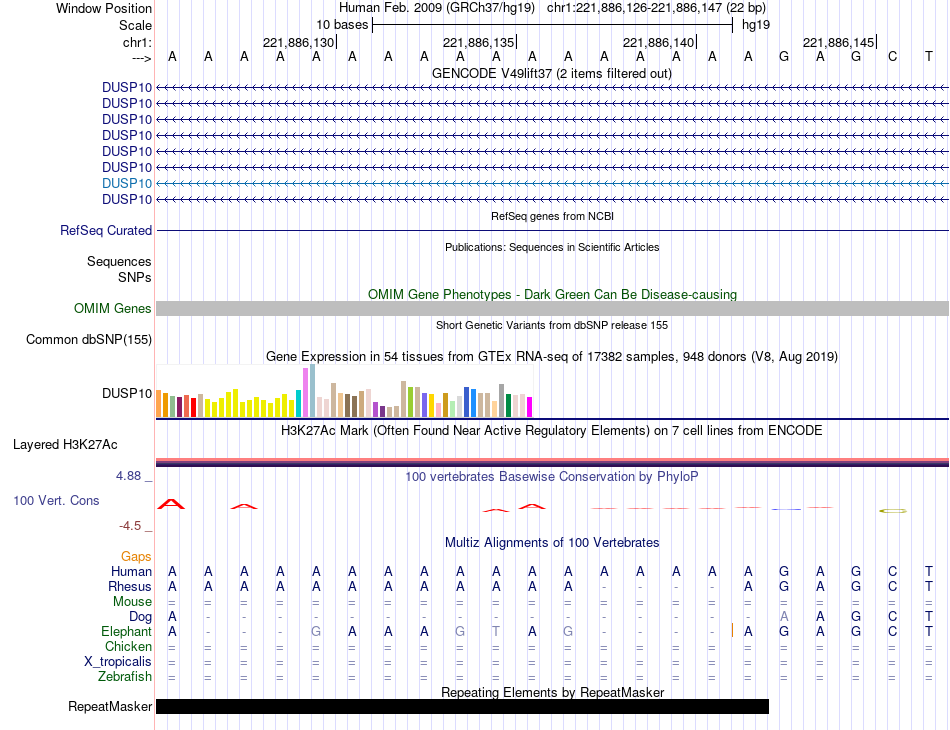The width and height of the screenshot is (950, 730).
Task: Click the first red PhyloP conservation peak
Action: point(171,504)
